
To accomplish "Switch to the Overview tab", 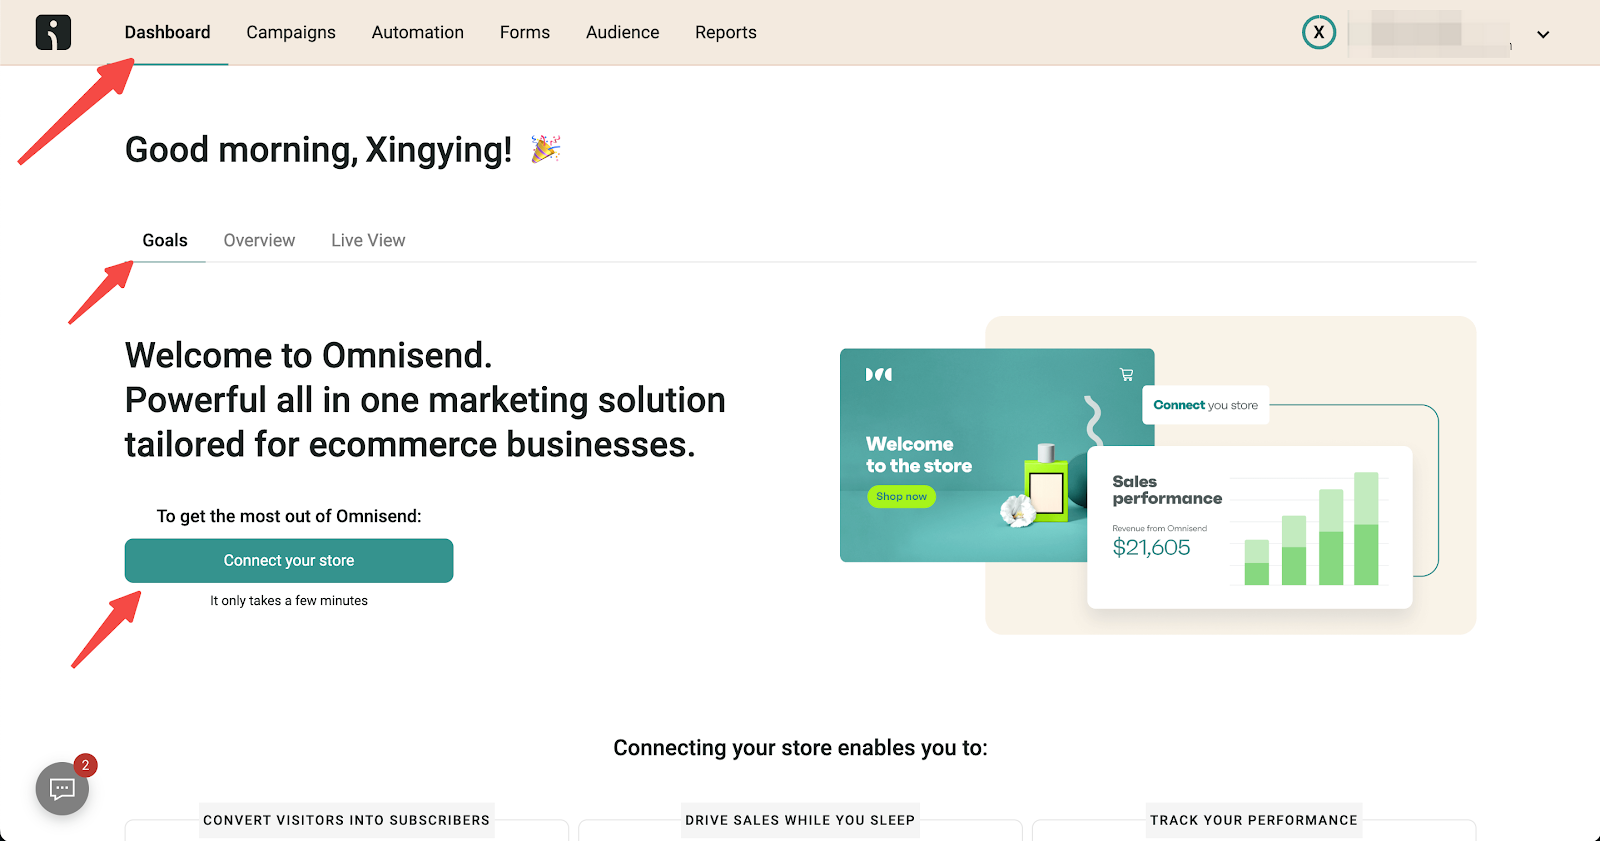I will click(x=259, y=240).
